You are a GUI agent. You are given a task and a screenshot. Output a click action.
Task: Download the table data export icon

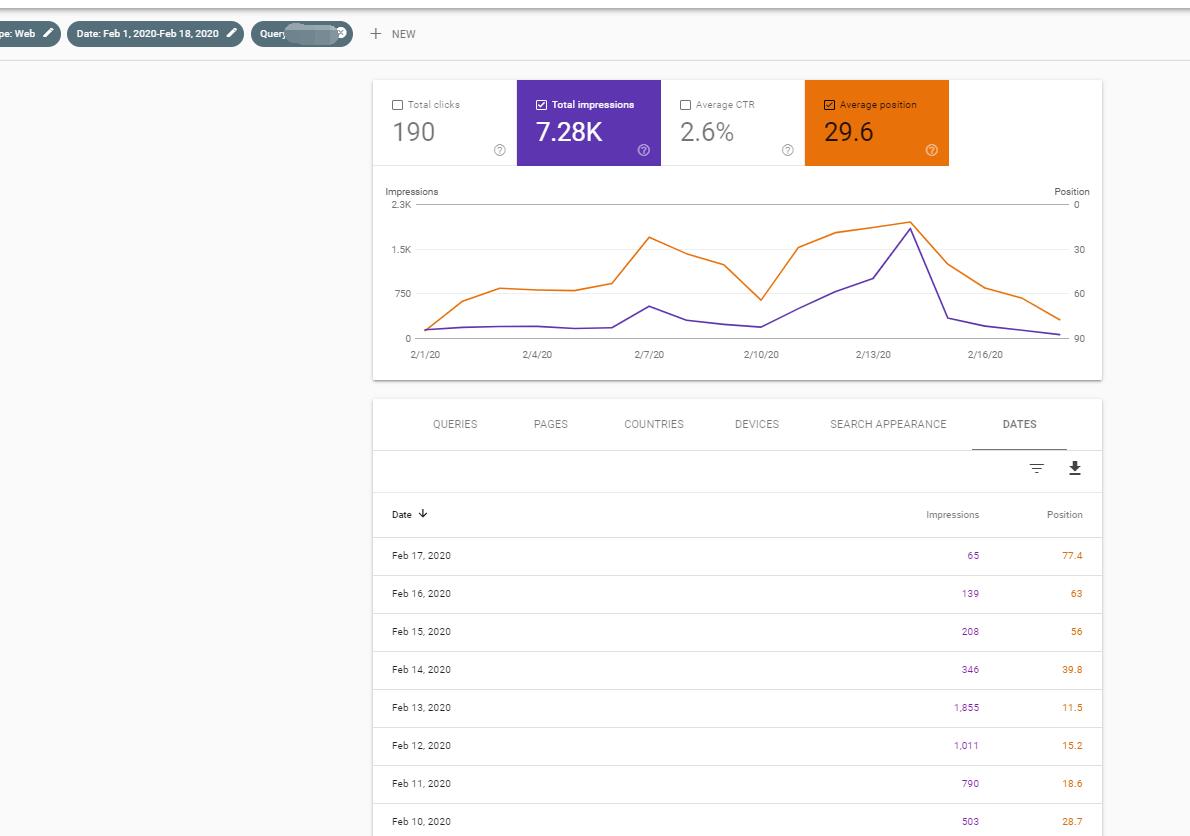1075,468
